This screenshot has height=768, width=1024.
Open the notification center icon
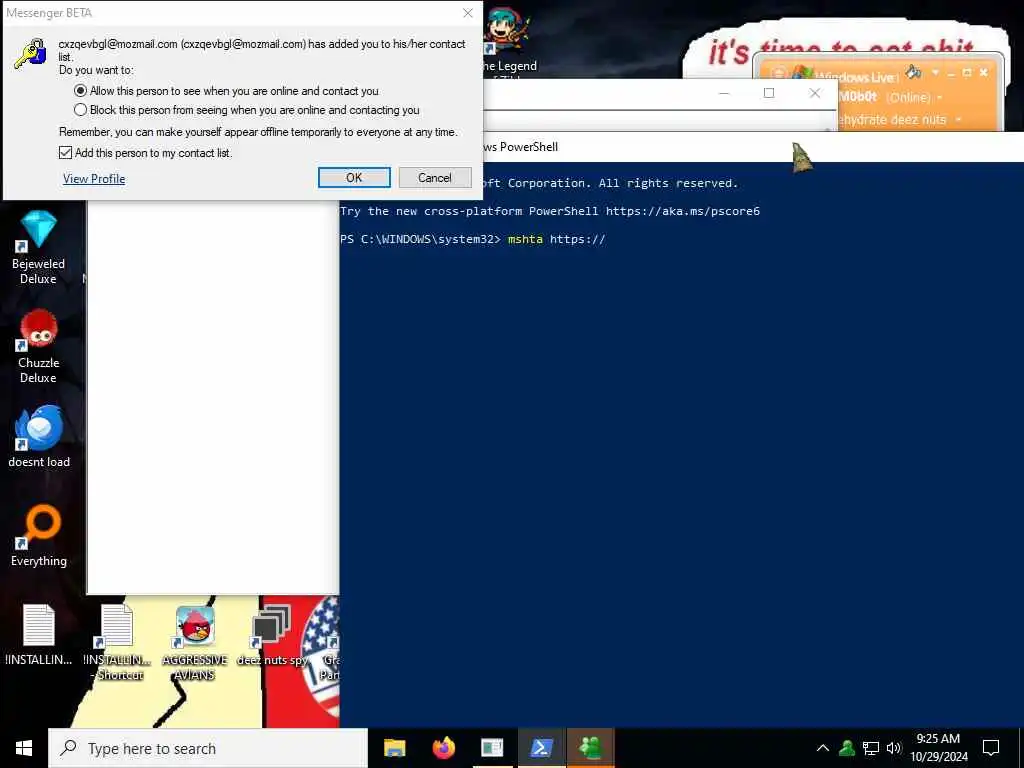pos(991,748)
